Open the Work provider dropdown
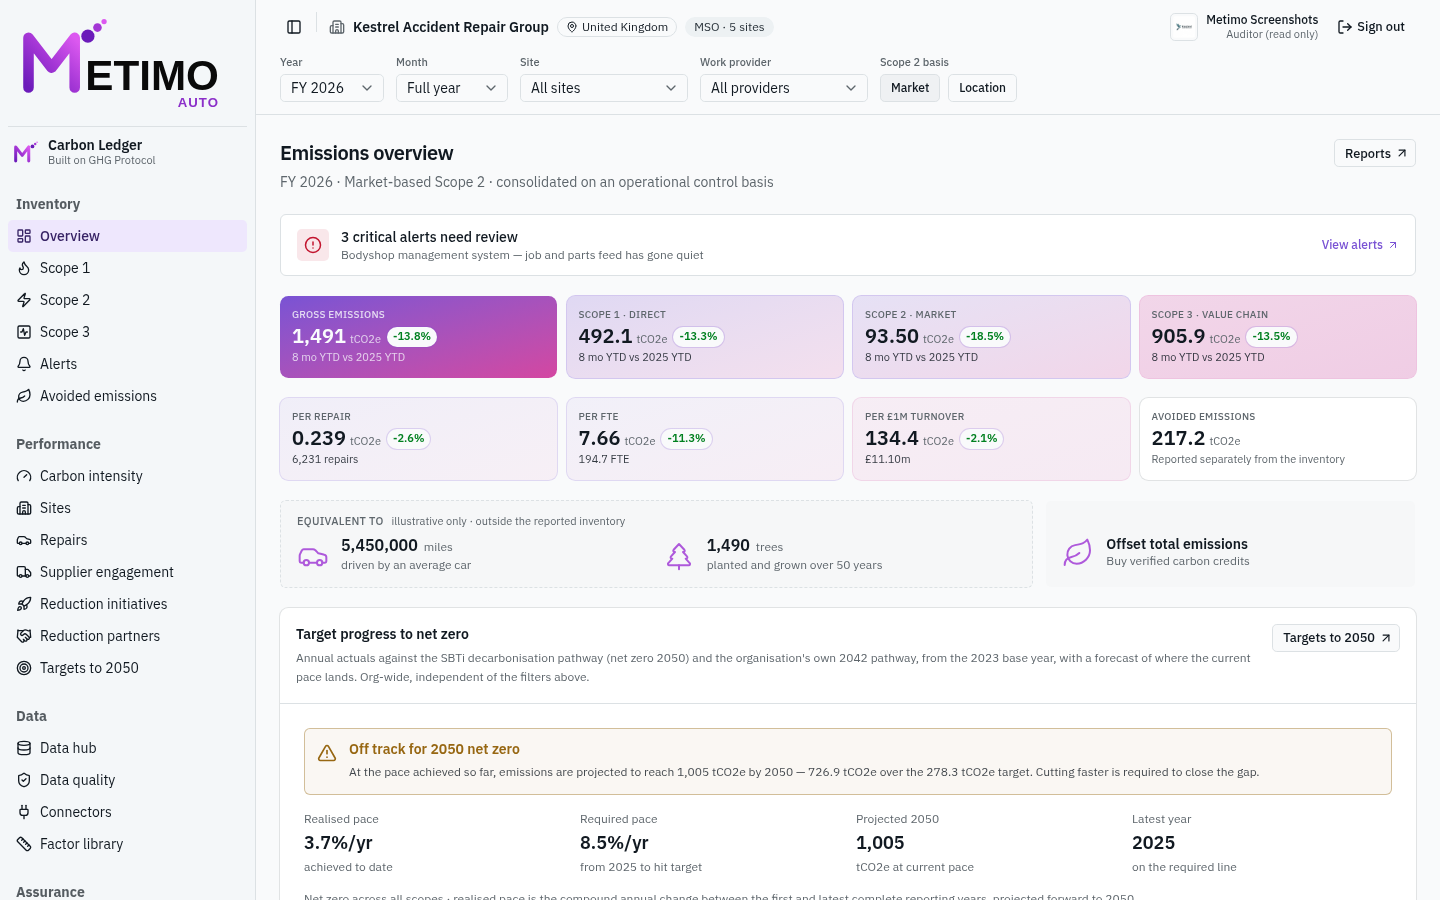This screenshot has width=1440, height=900. [784, 88]
